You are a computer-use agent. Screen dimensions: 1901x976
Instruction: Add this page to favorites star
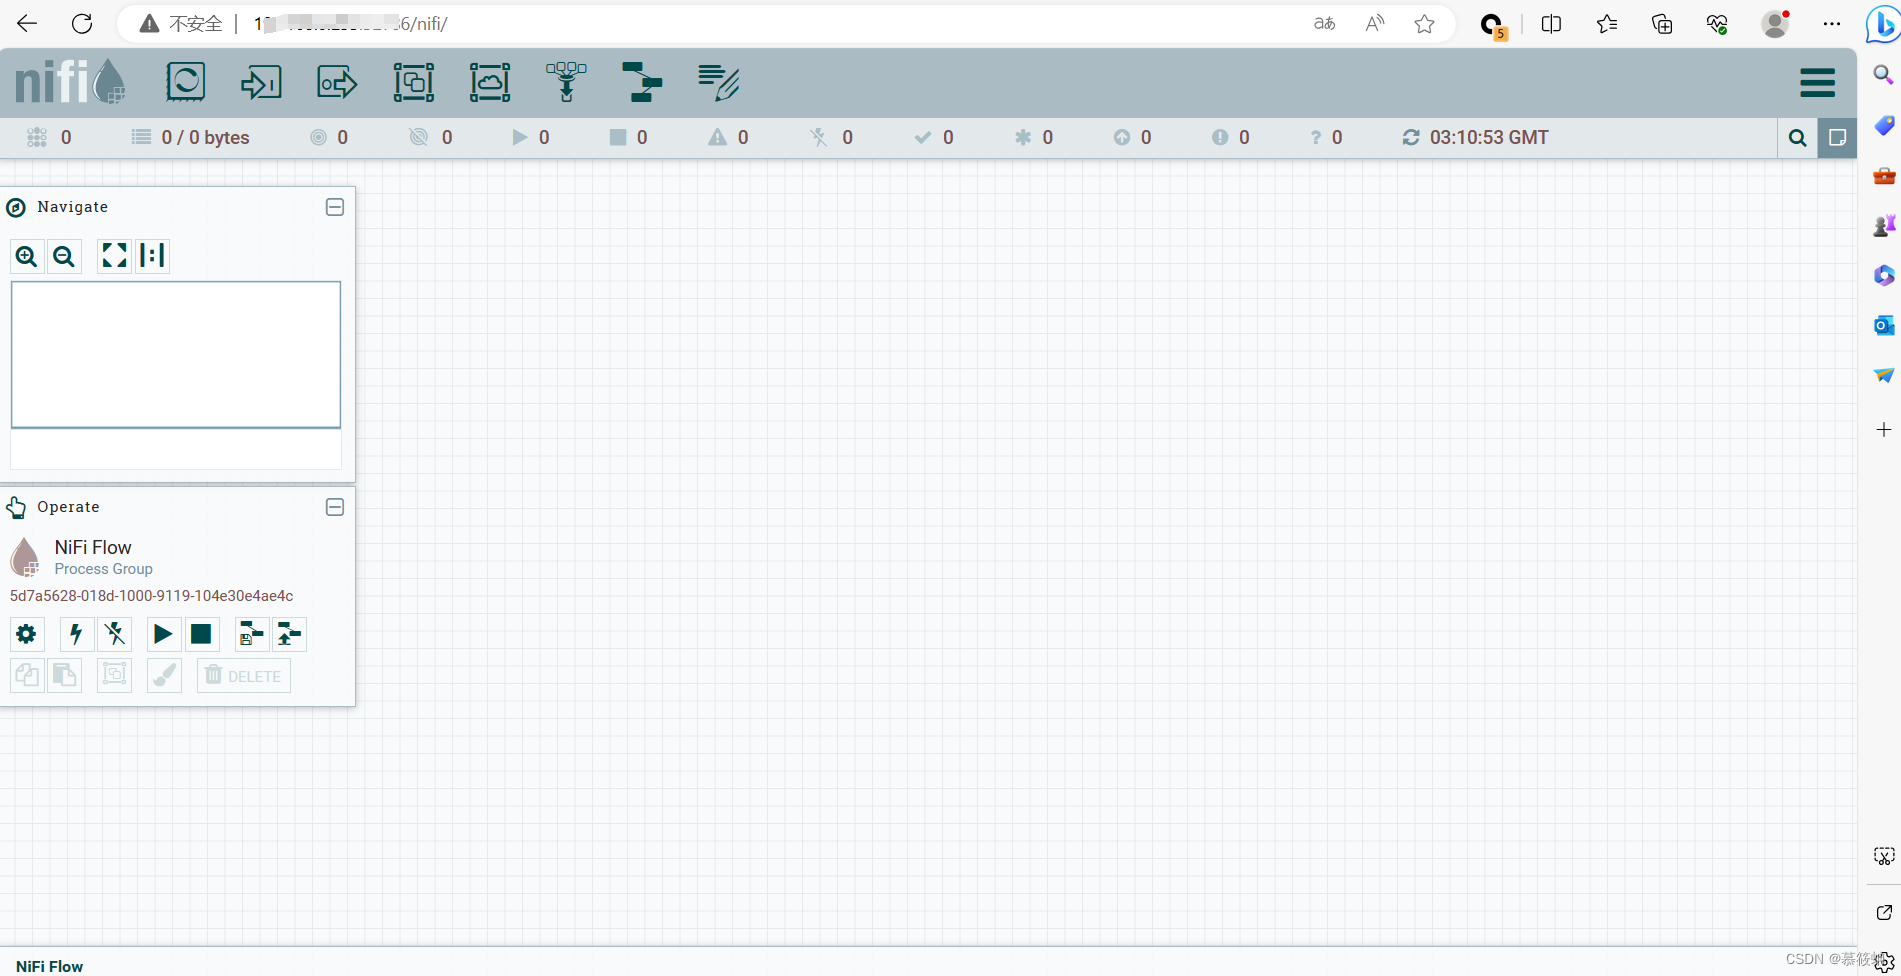1425,24
